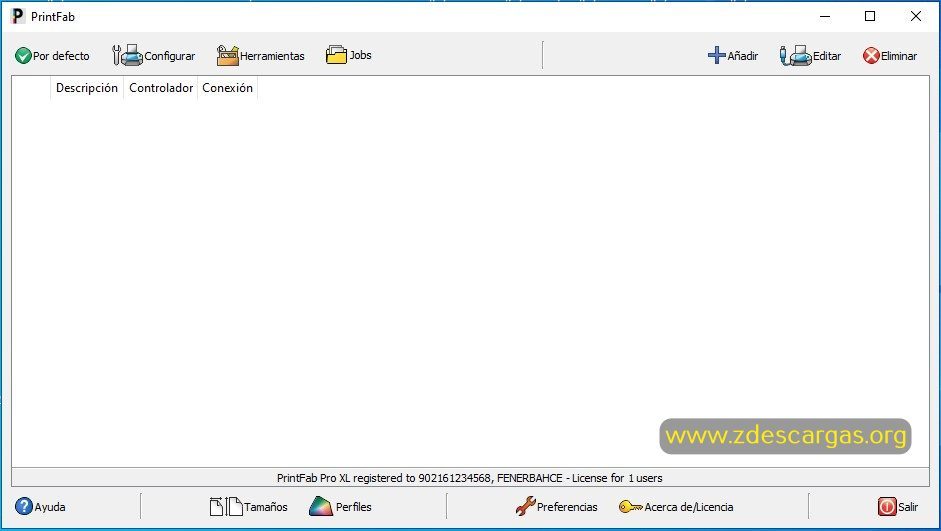This screenshot has height=531, width=941.
Task: Click the Eliminar label
Action: tap(899, 56)
